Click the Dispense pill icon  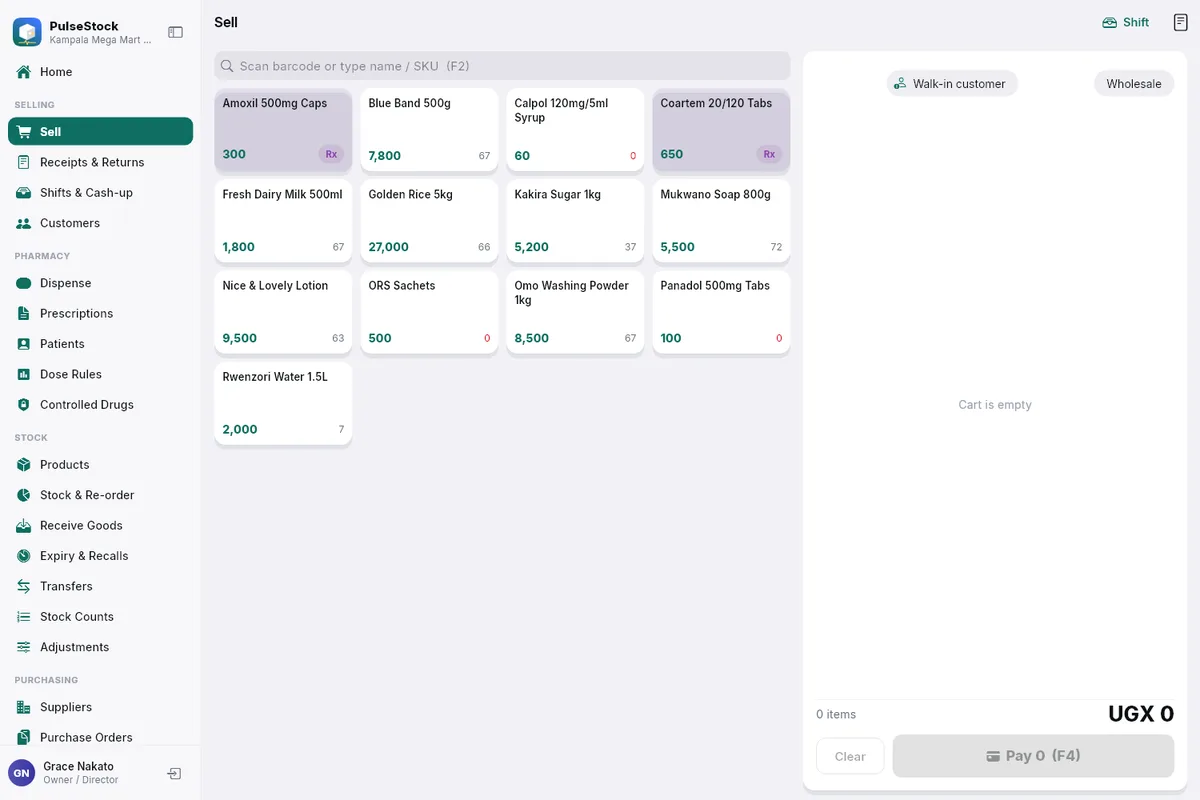(24, 283)
